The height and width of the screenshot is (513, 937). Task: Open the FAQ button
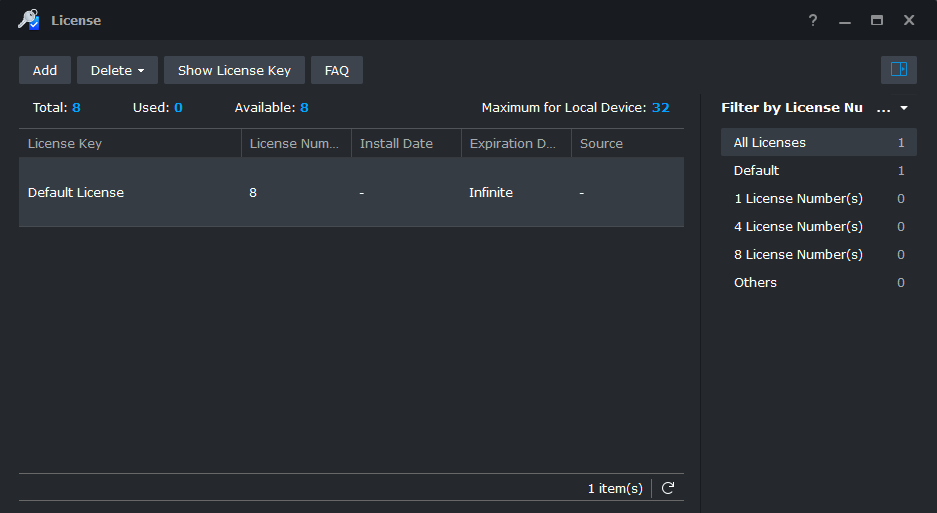coord(337,70)
